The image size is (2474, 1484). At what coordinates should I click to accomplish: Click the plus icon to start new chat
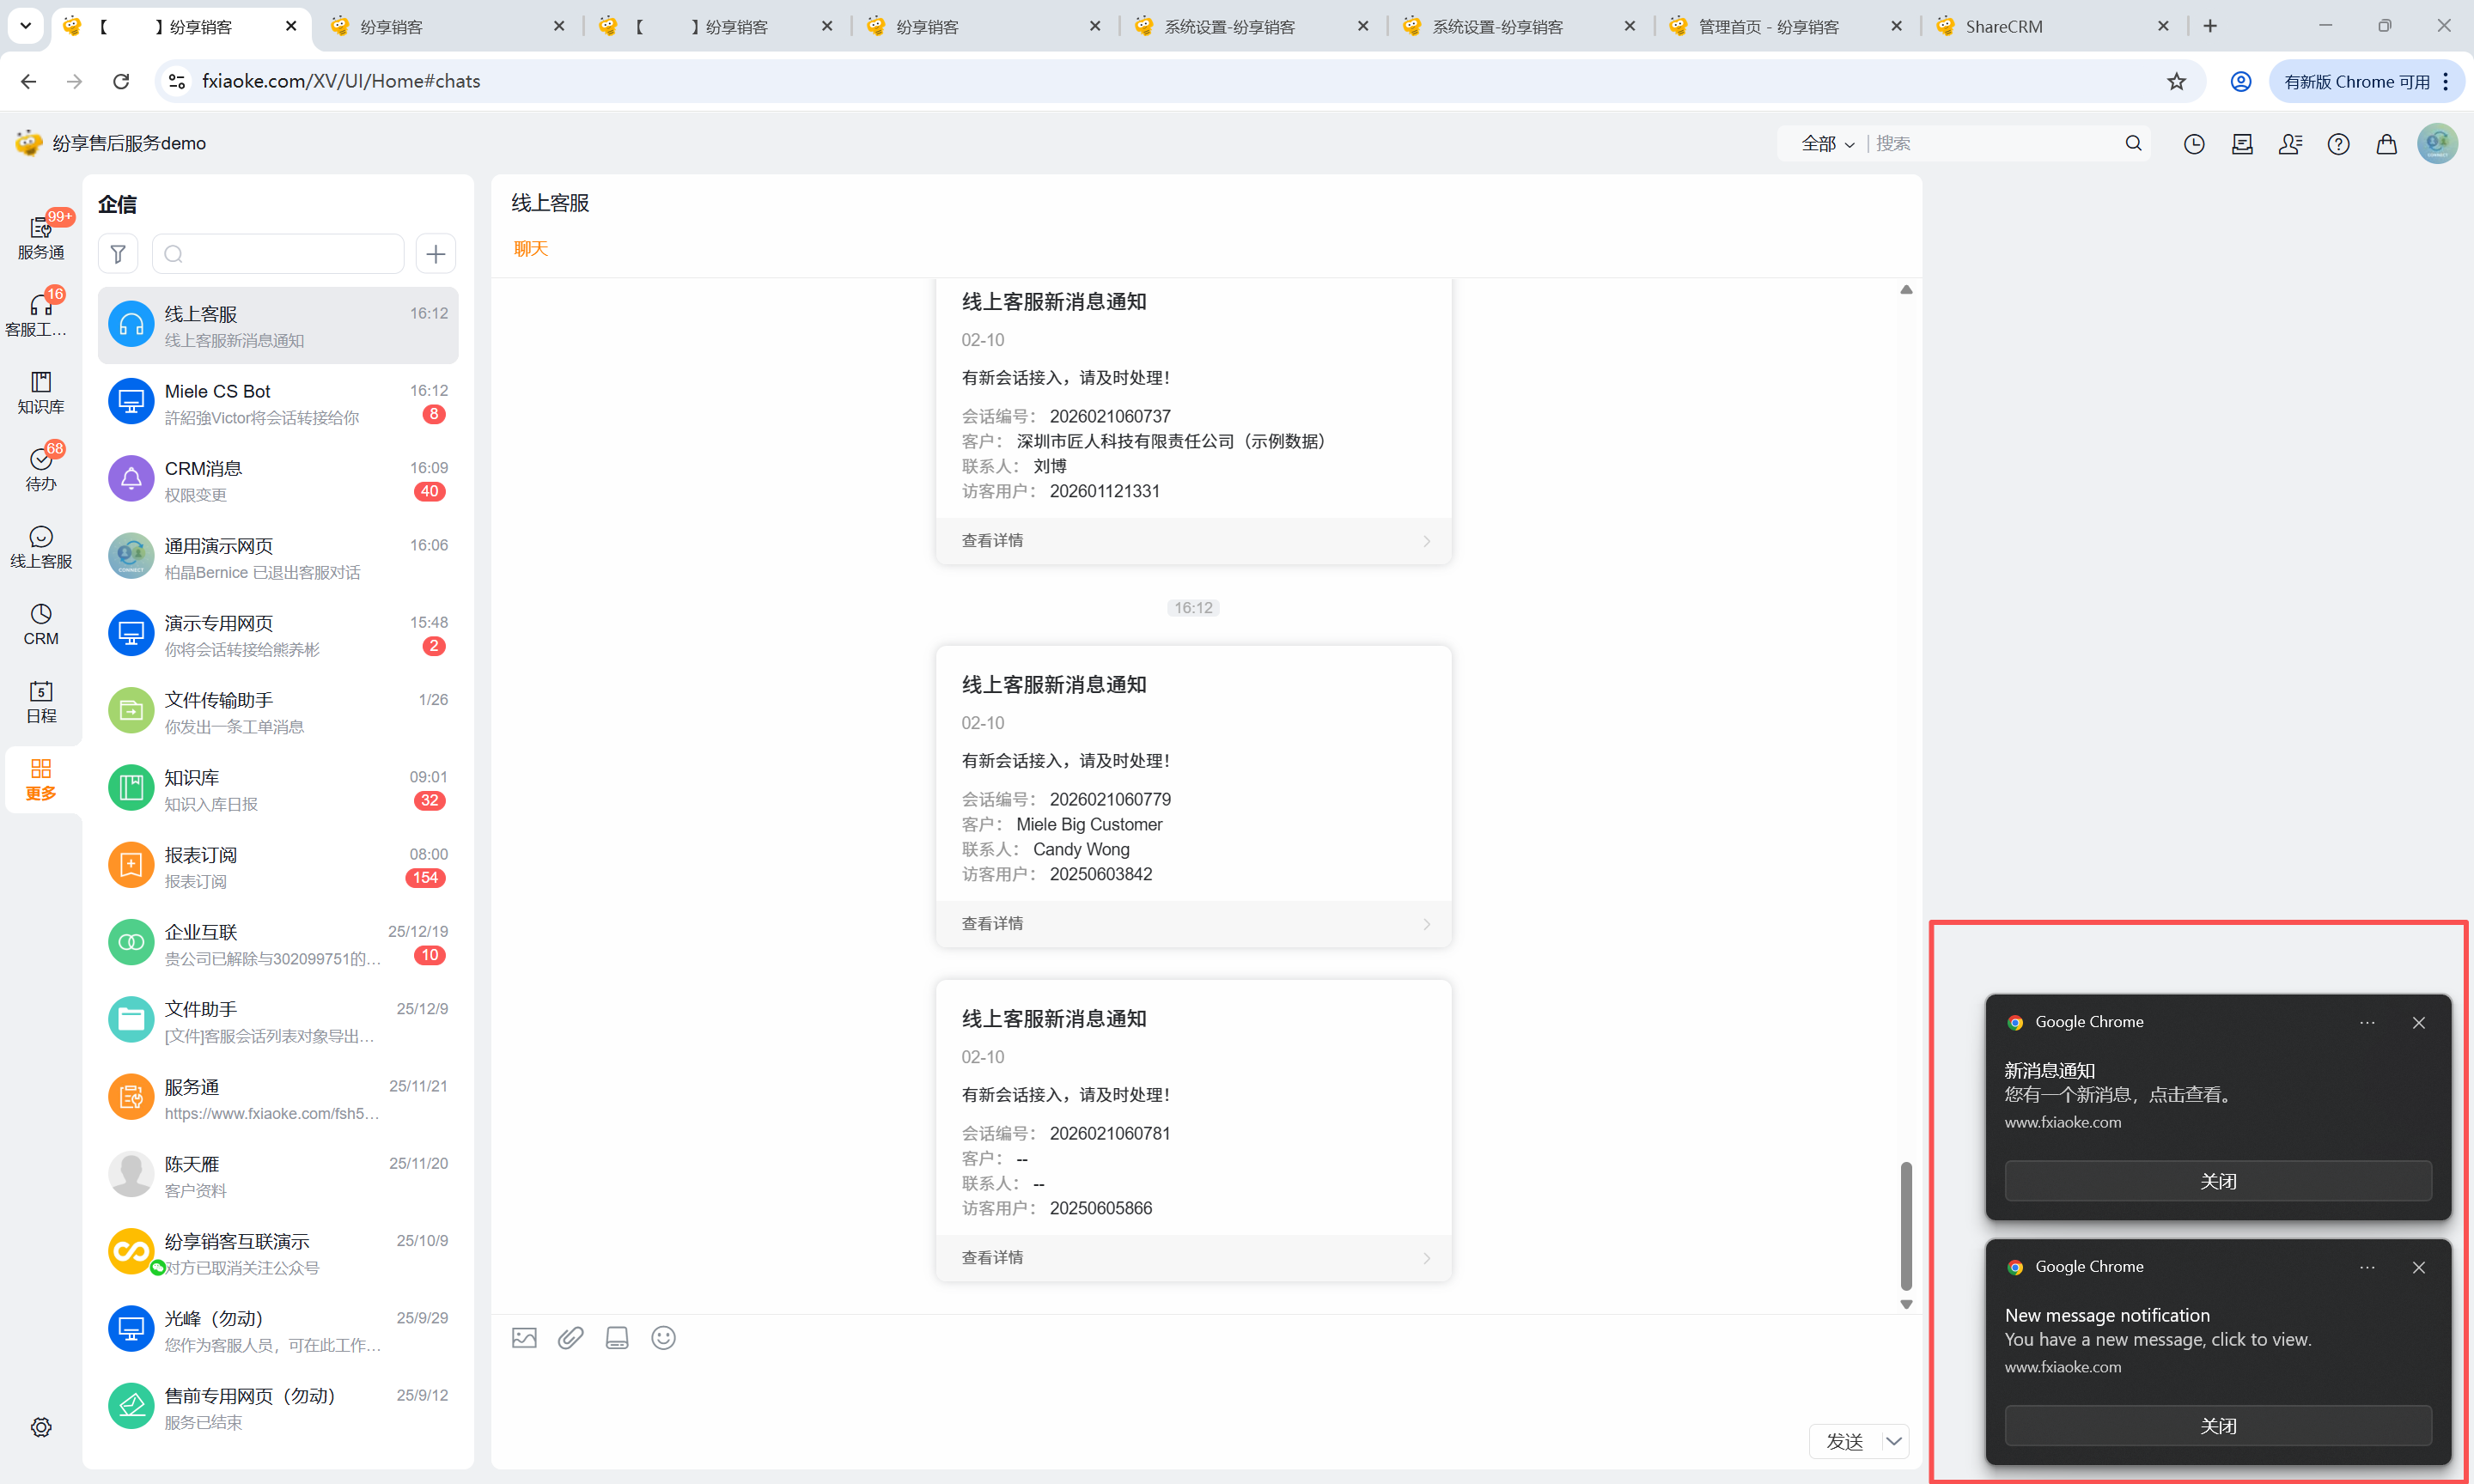click(436, 254)
